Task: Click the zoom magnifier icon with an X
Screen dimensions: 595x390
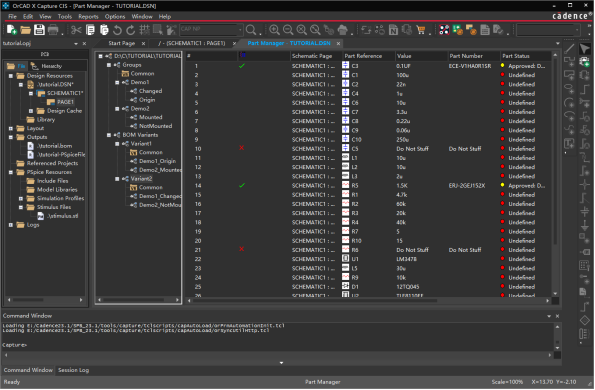Action: (302, 30)
